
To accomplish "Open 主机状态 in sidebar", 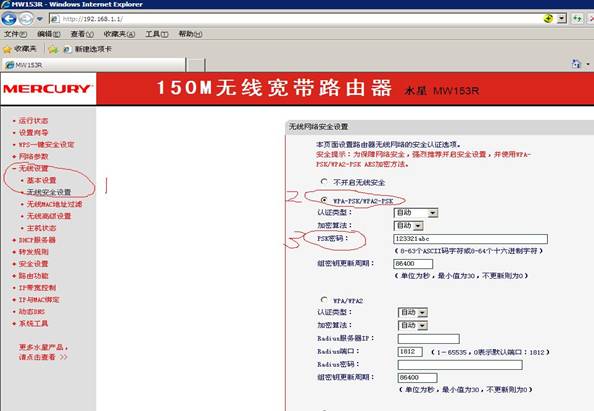I will click(x=41, y=228).
